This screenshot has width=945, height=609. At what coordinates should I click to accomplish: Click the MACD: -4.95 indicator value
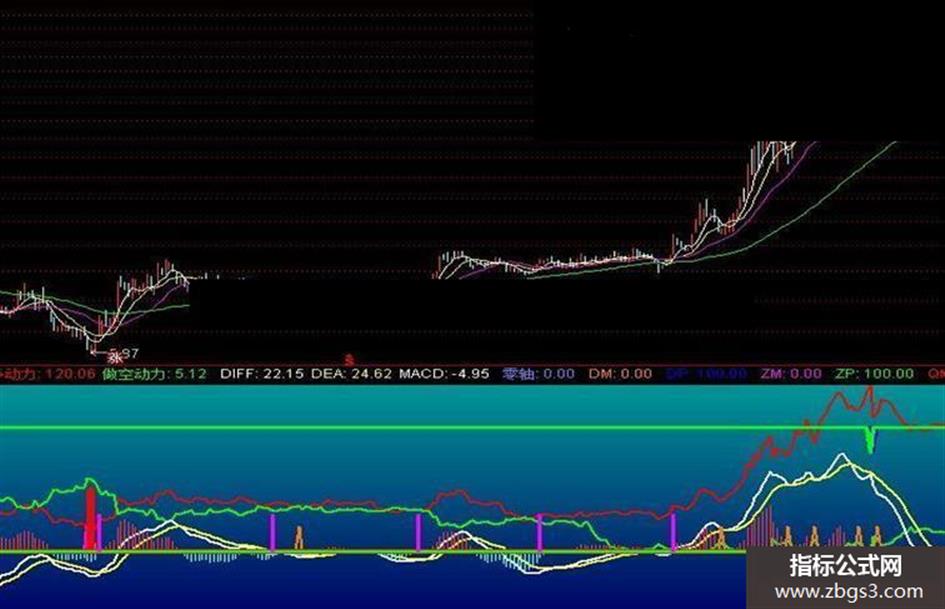pyautogui.click(x=444, y=374)
